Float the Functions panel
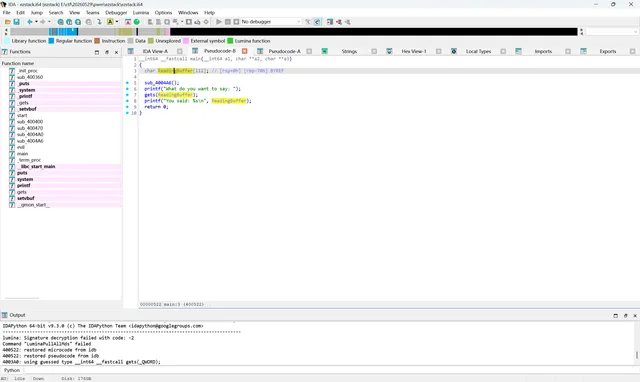The image size is (640, 382). click(x=107, y=52)
